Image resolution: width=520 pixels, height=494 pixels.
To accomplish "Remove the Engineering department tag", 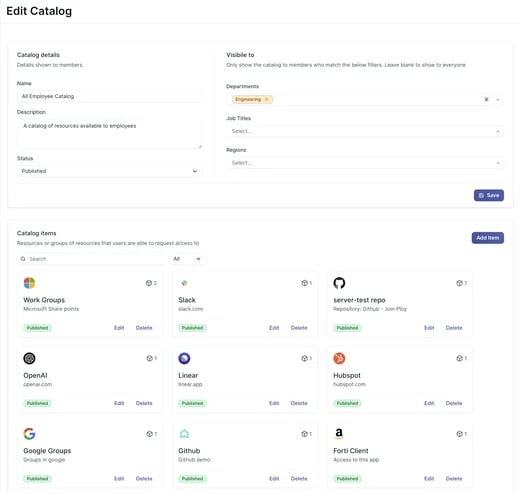I will (266, 99).
